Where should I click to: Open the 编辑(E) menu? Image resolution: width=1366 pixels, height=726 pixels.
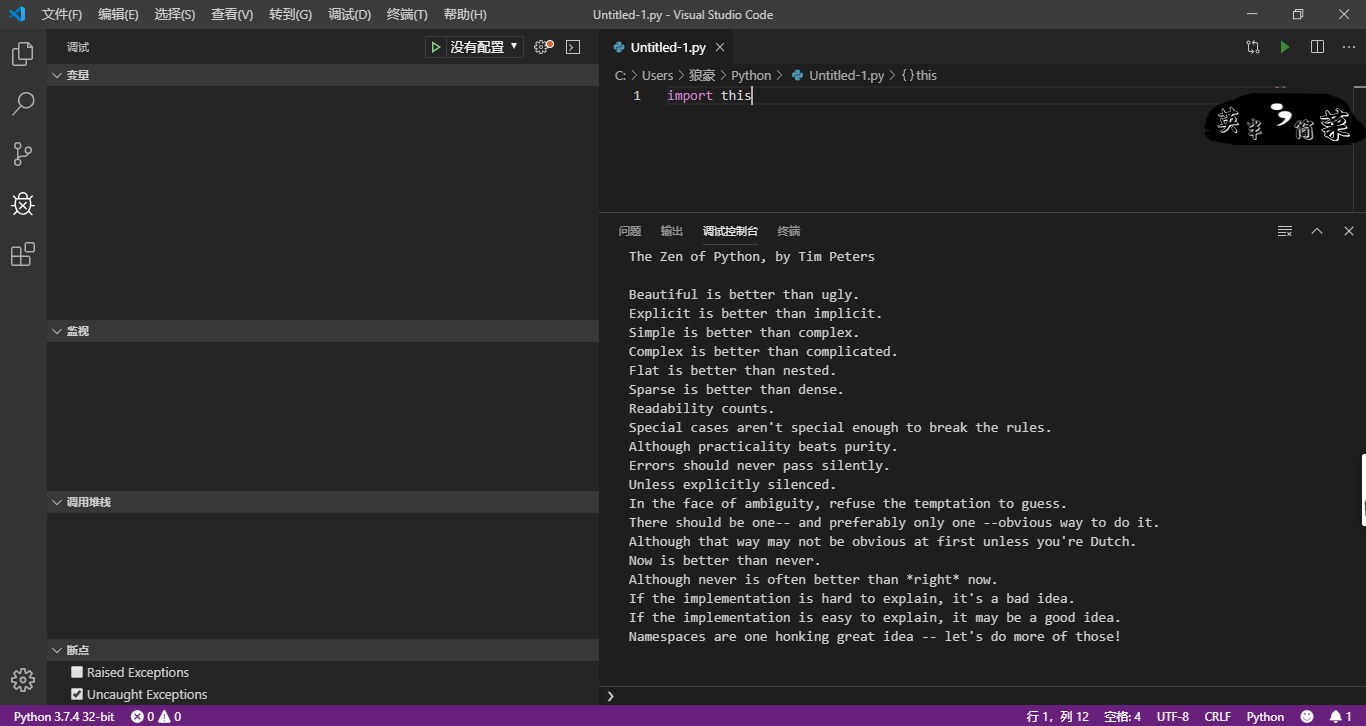click(x=118, y=14)
